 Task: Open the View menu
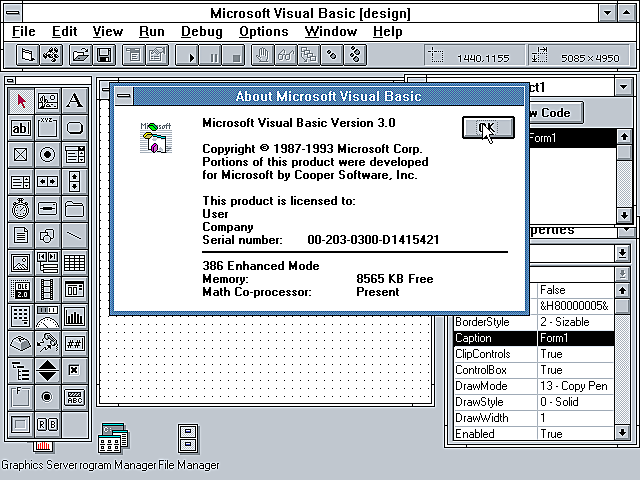coord(108,31)
